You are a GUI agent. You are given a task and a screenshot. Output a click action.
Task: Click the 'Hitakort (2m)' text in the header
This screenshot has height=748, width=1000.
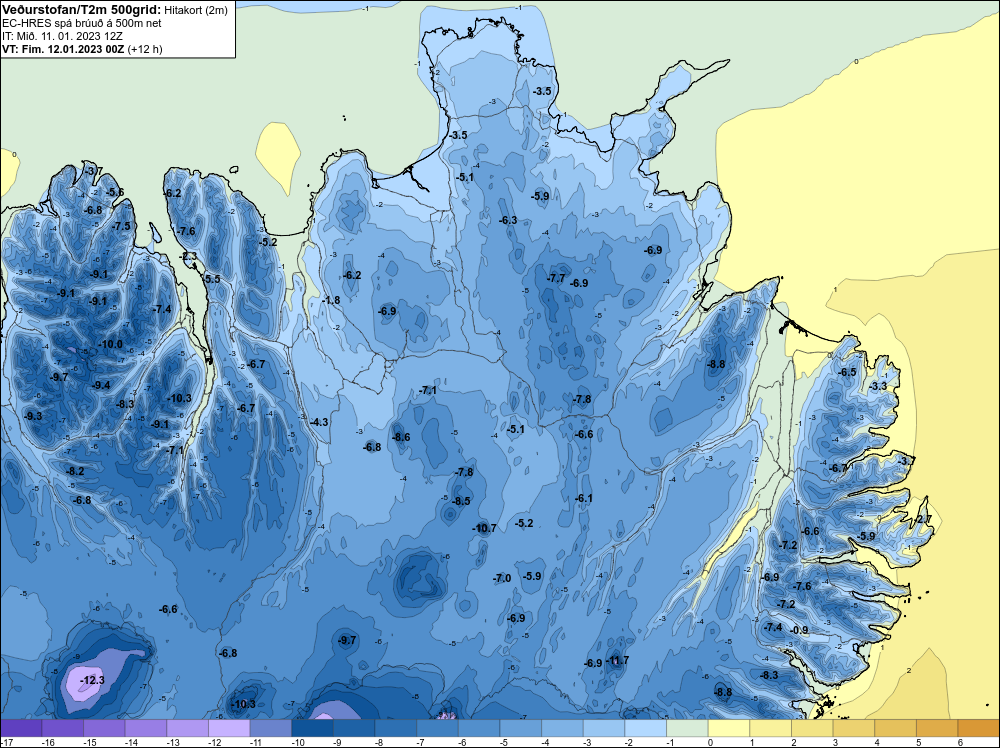196,10
